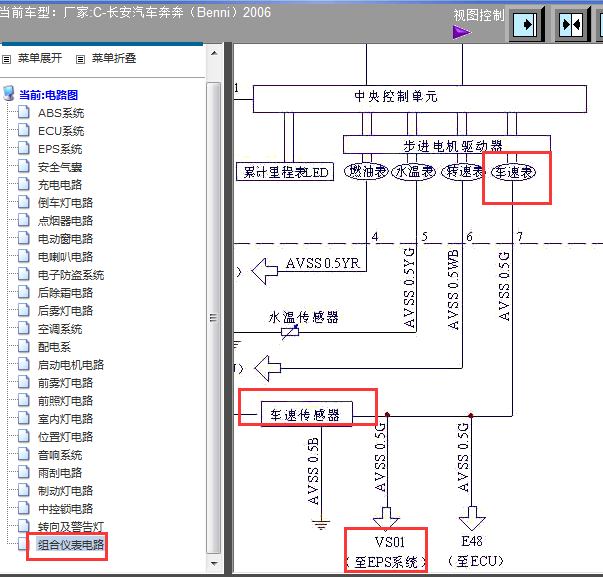603x577 pixels.
Task: Click the icon beside 菜单折叠
Action: pos(80,59)
